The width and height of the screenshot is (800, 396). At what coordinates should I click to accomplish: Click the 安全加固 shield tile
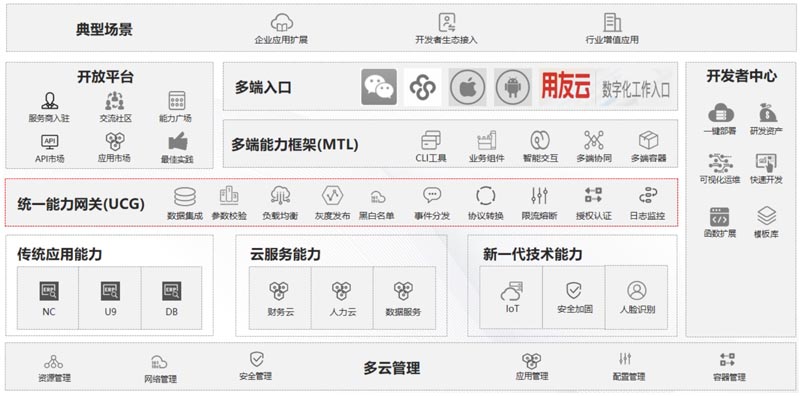click(574, 298)
